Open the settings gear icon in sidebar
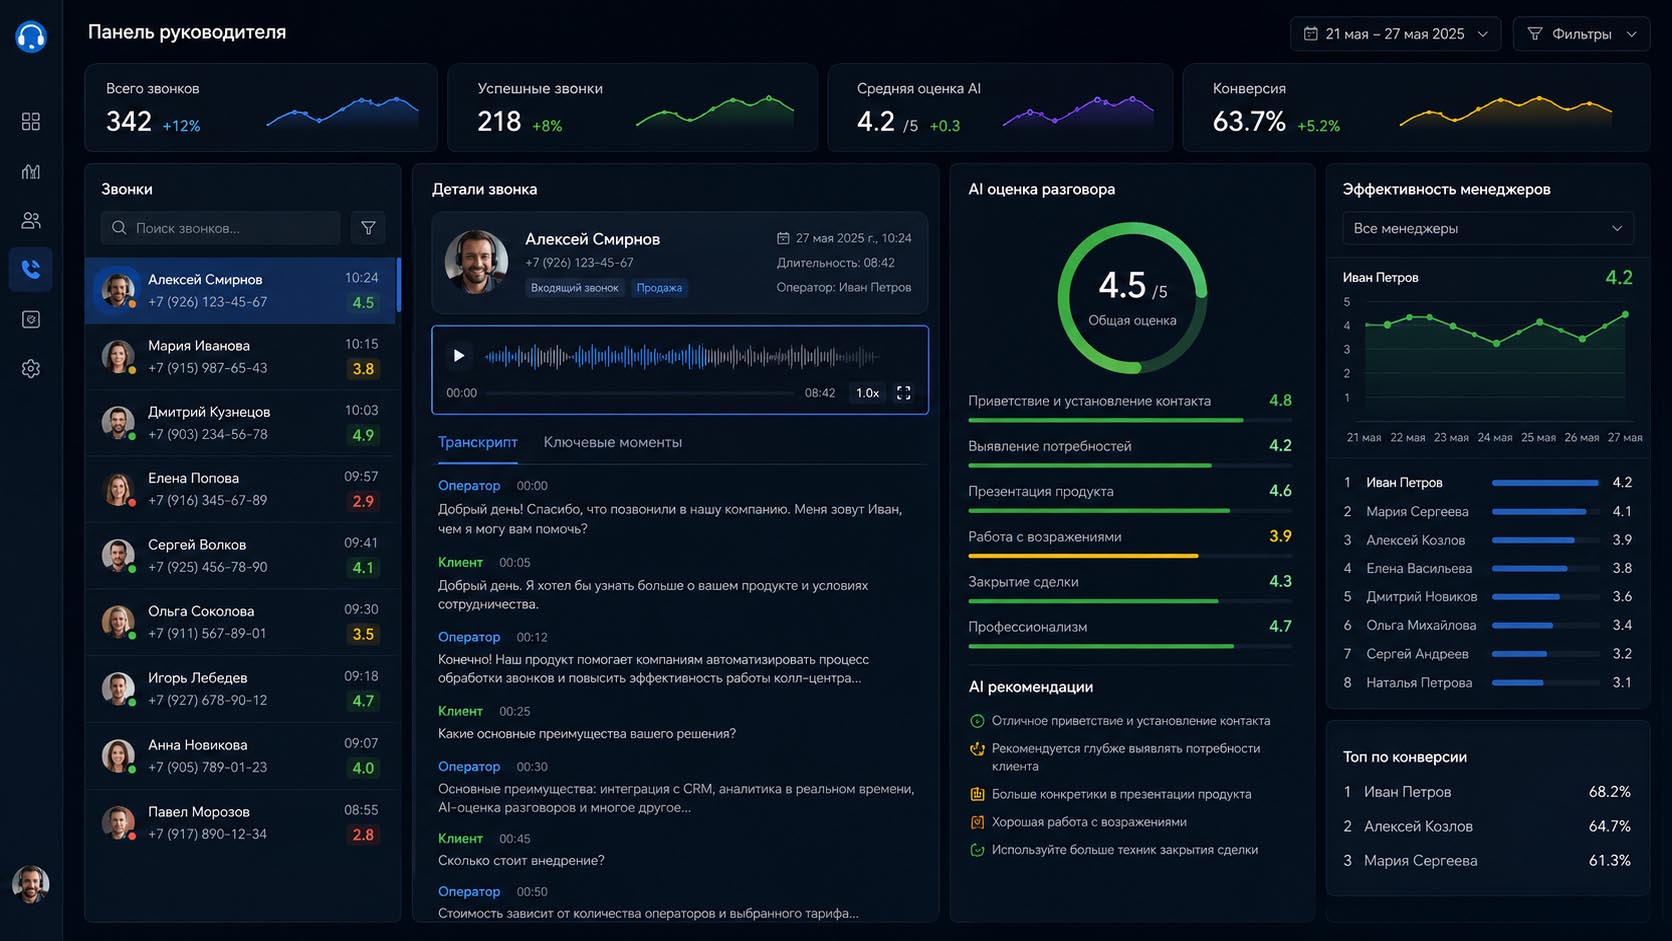 (x=31, y=369)
